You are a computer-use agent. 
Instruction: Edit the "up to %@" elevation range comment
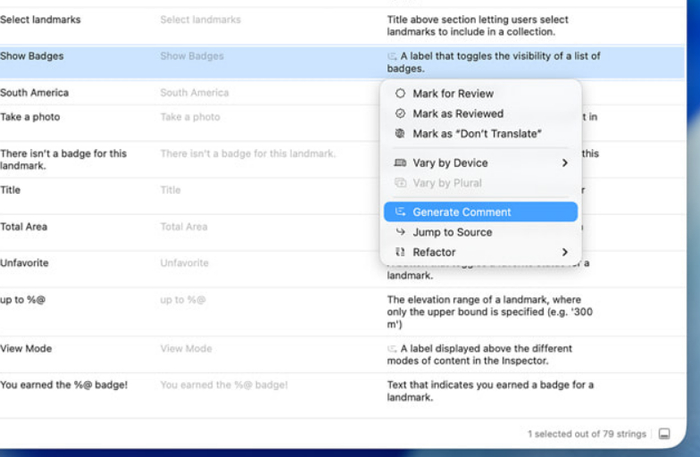pos(492,311)
